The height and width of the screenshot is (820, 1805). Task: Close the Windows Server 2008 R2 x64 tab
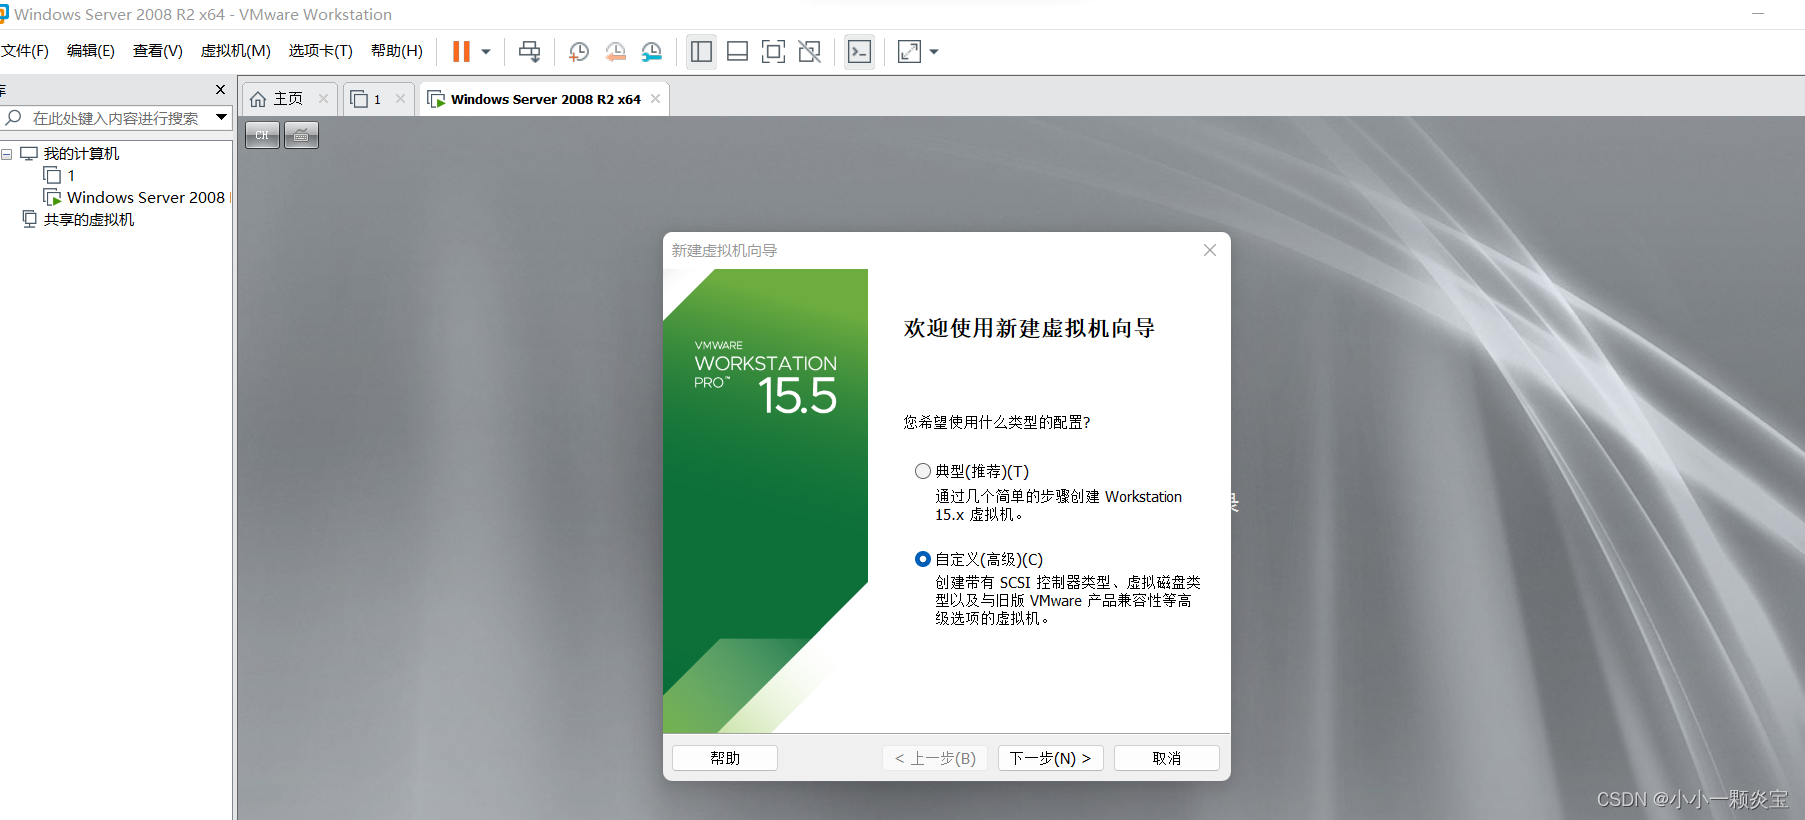click(656, 98)
